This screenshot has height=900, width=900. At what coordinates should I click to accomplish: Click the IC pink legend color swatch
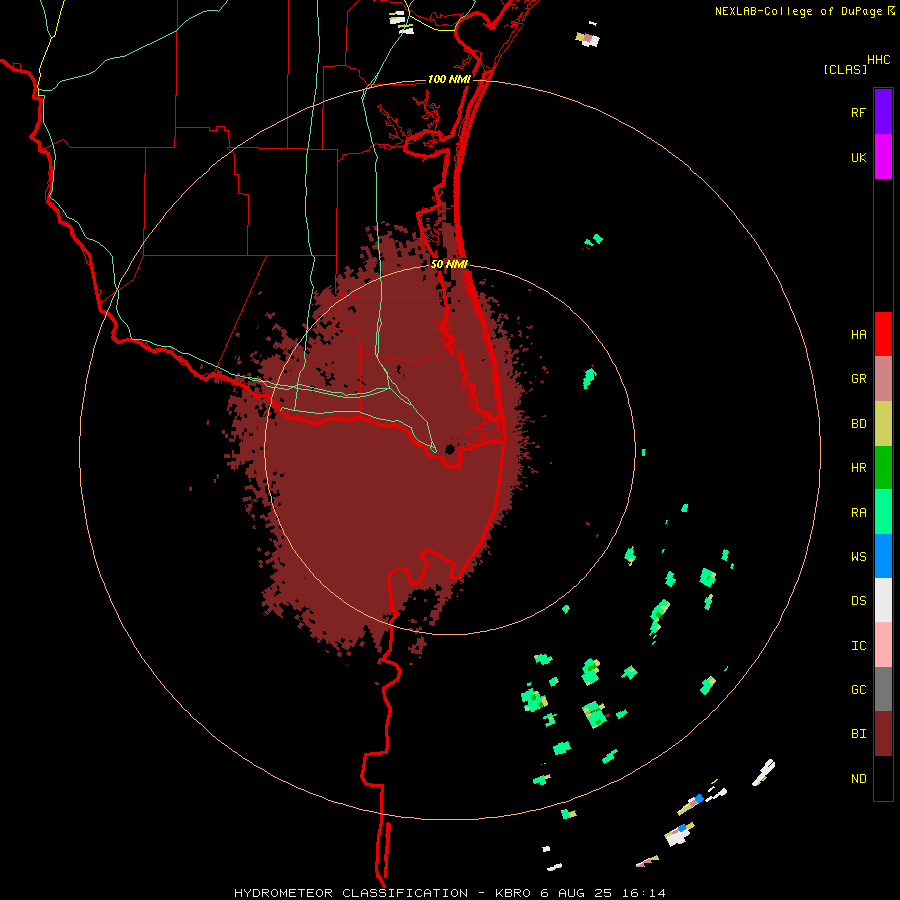coord(883,645)
